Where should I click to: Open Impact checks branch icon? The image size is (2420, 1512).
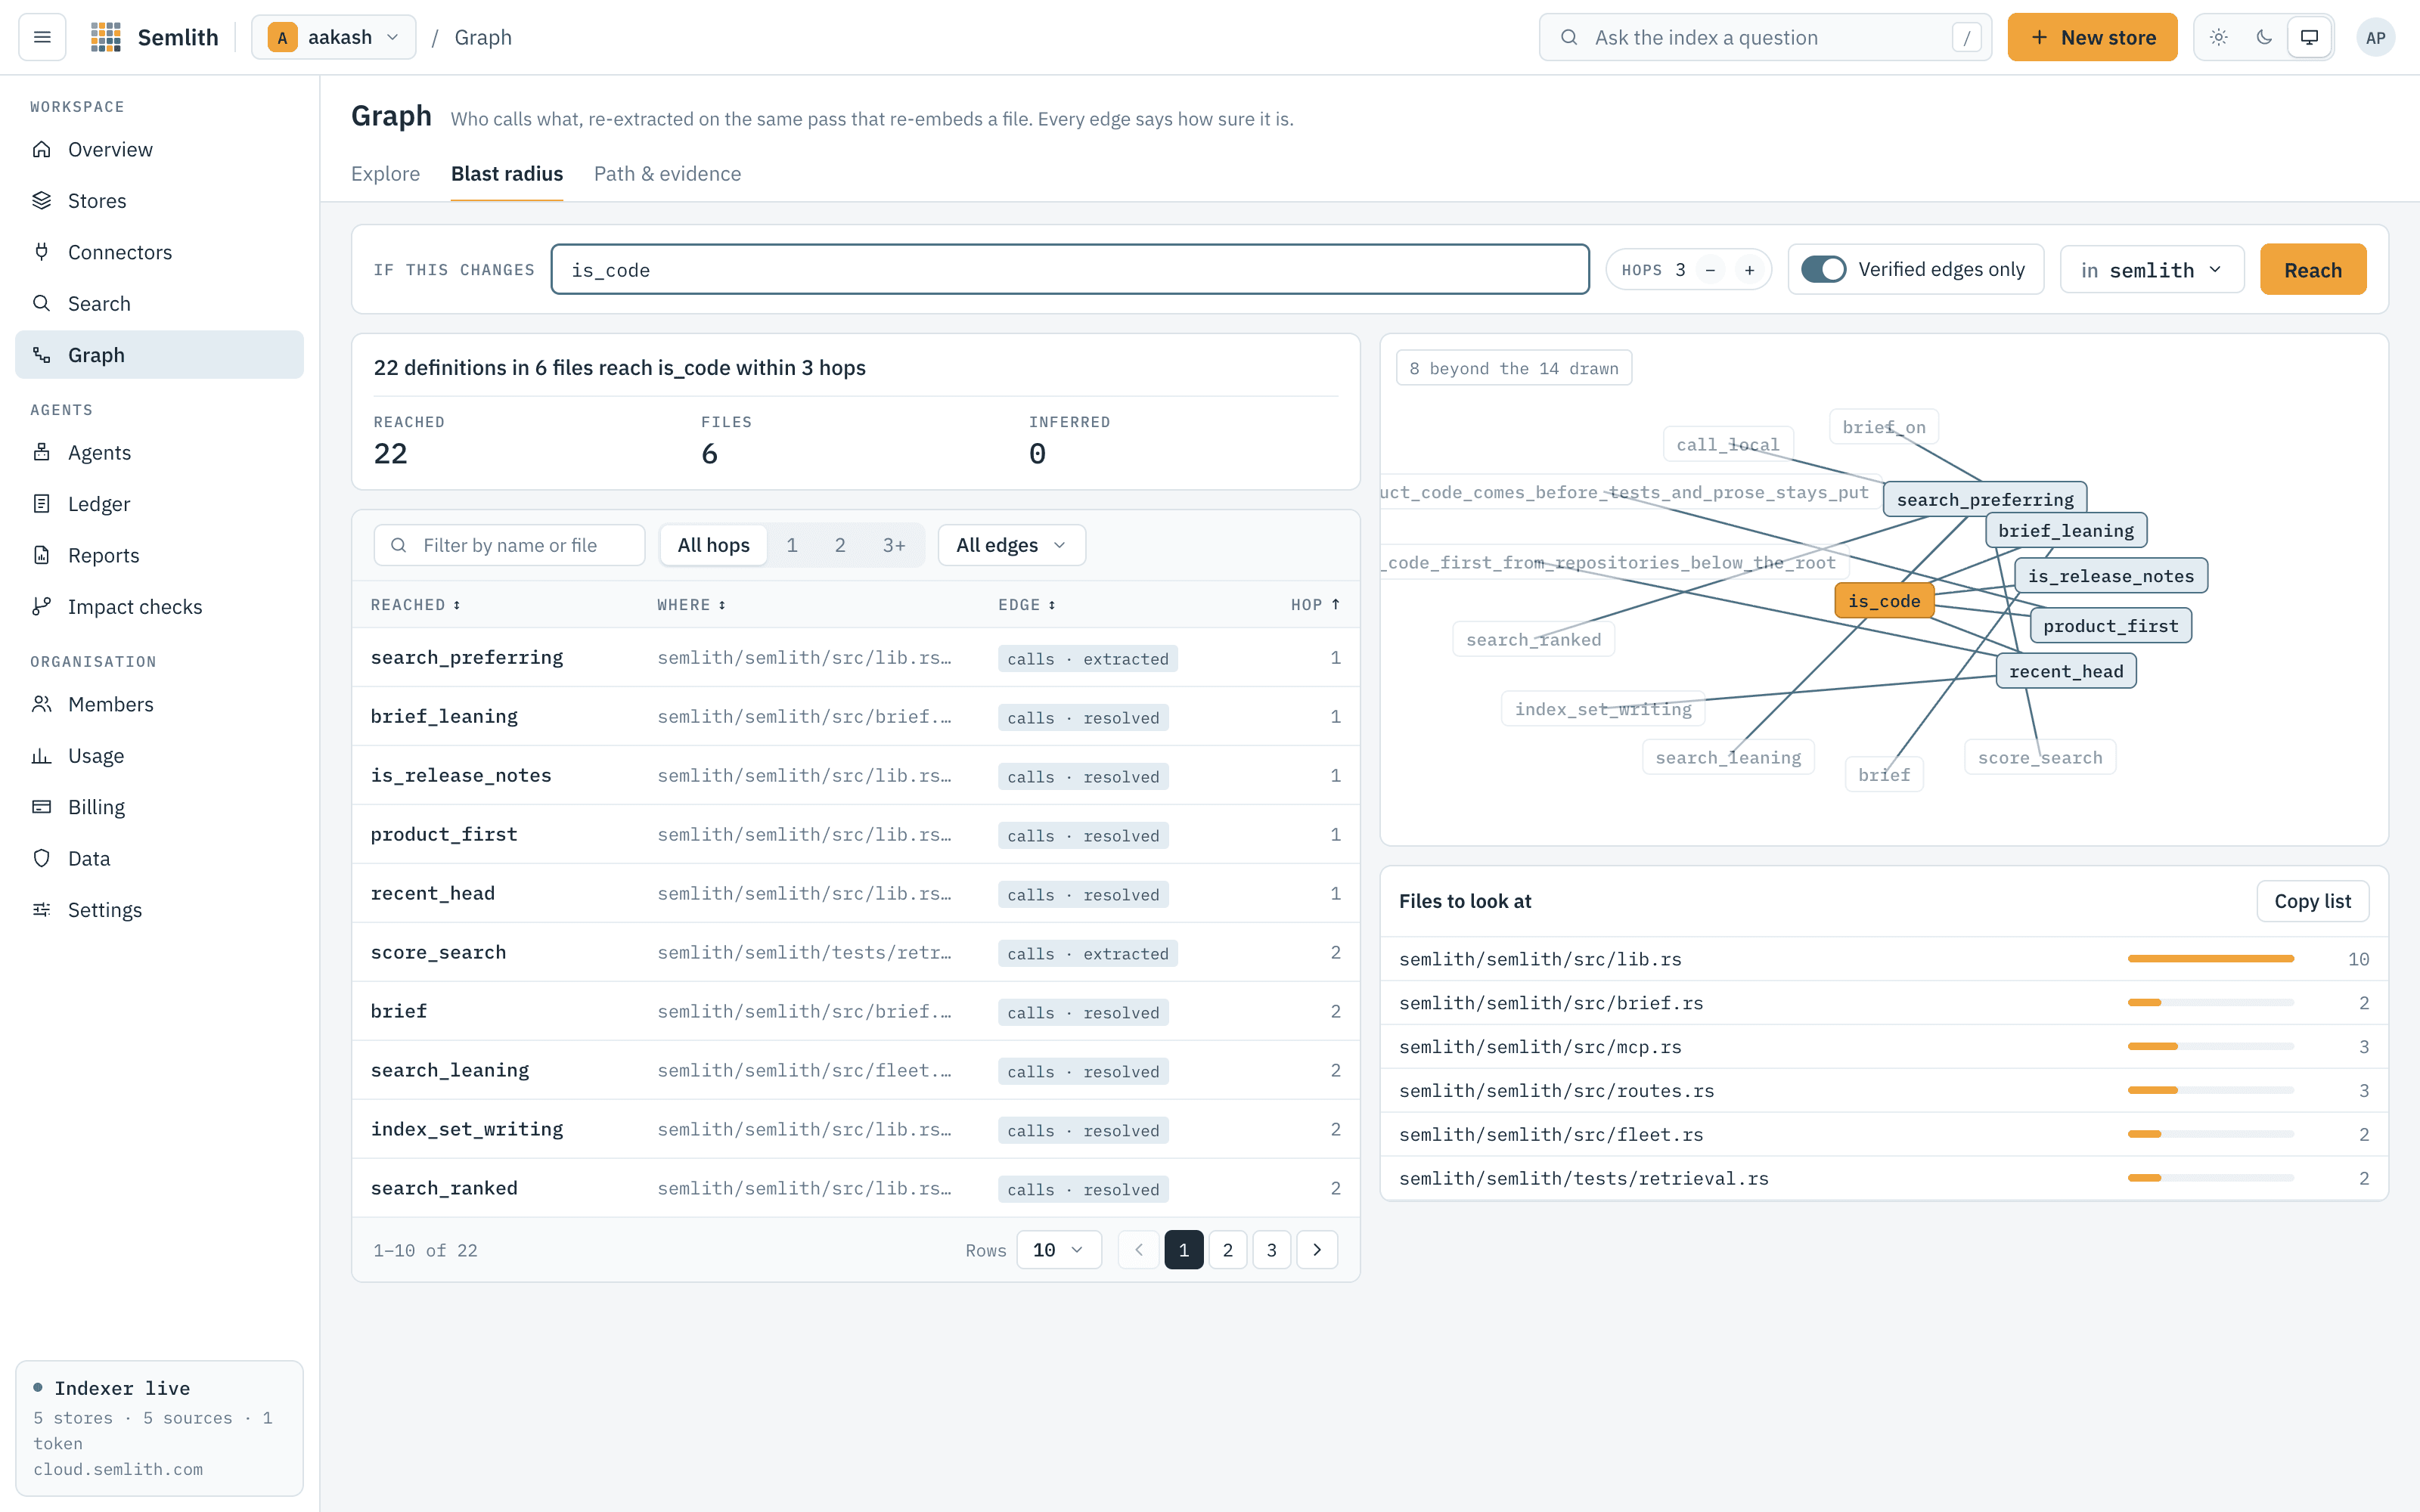click(41, 606)
